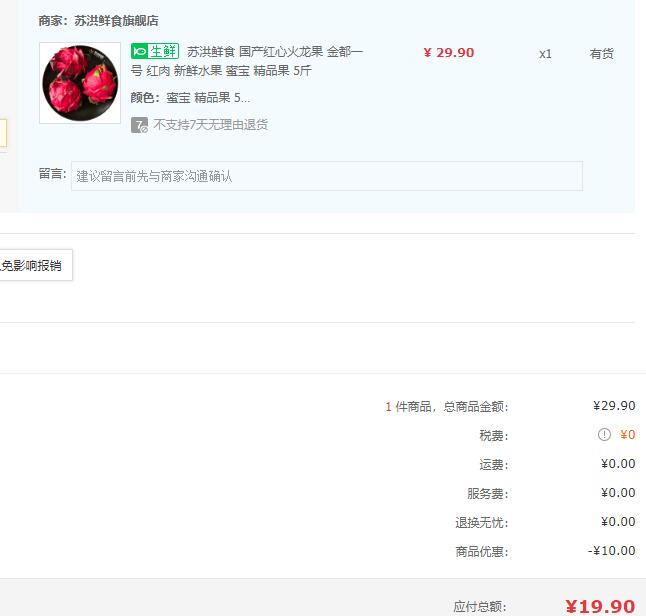
Task: Click the 退换无忧 ¥0.00 value
Action: (618, 522)
